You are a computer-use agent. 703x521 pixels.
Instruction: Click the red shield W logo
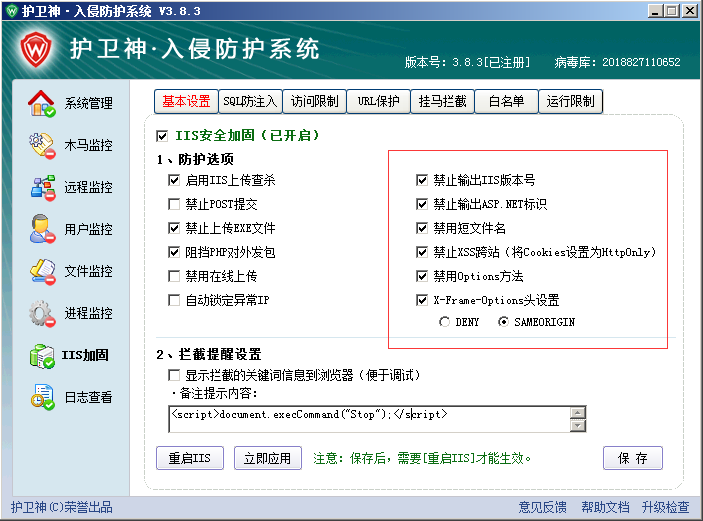pyautogui.click(x=36, y=49)
